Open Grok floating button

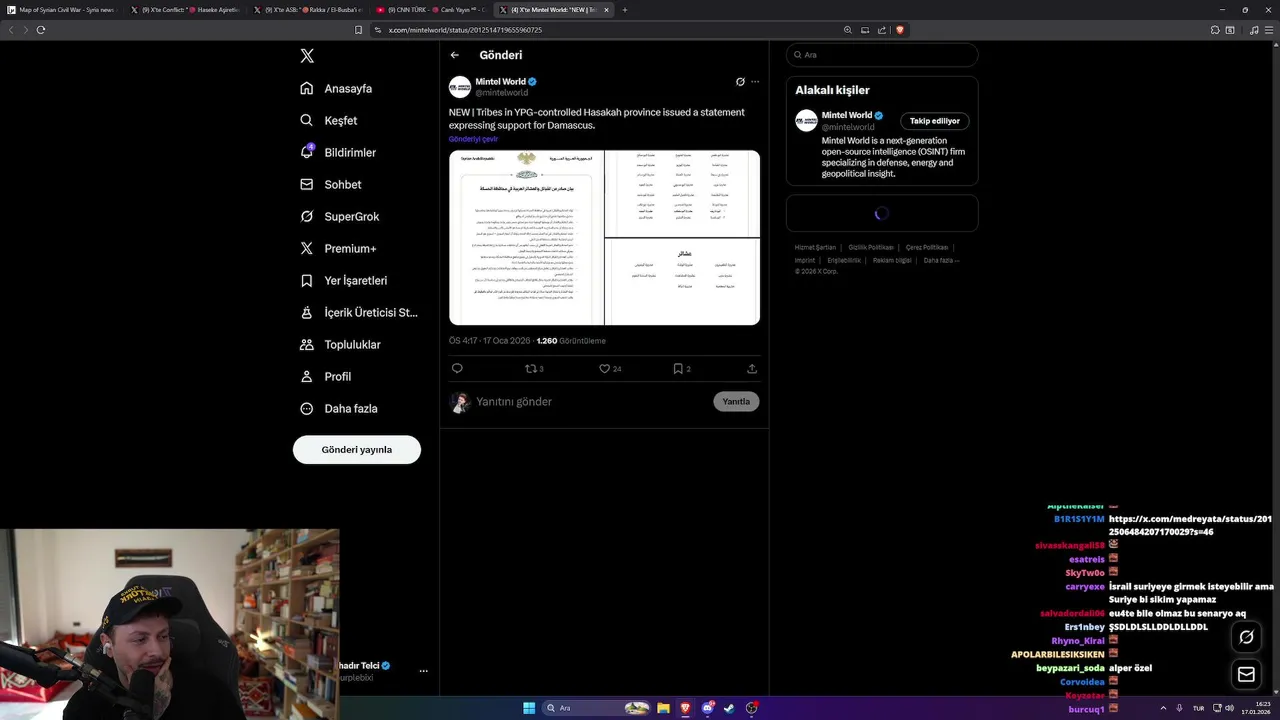[1246, 637]
